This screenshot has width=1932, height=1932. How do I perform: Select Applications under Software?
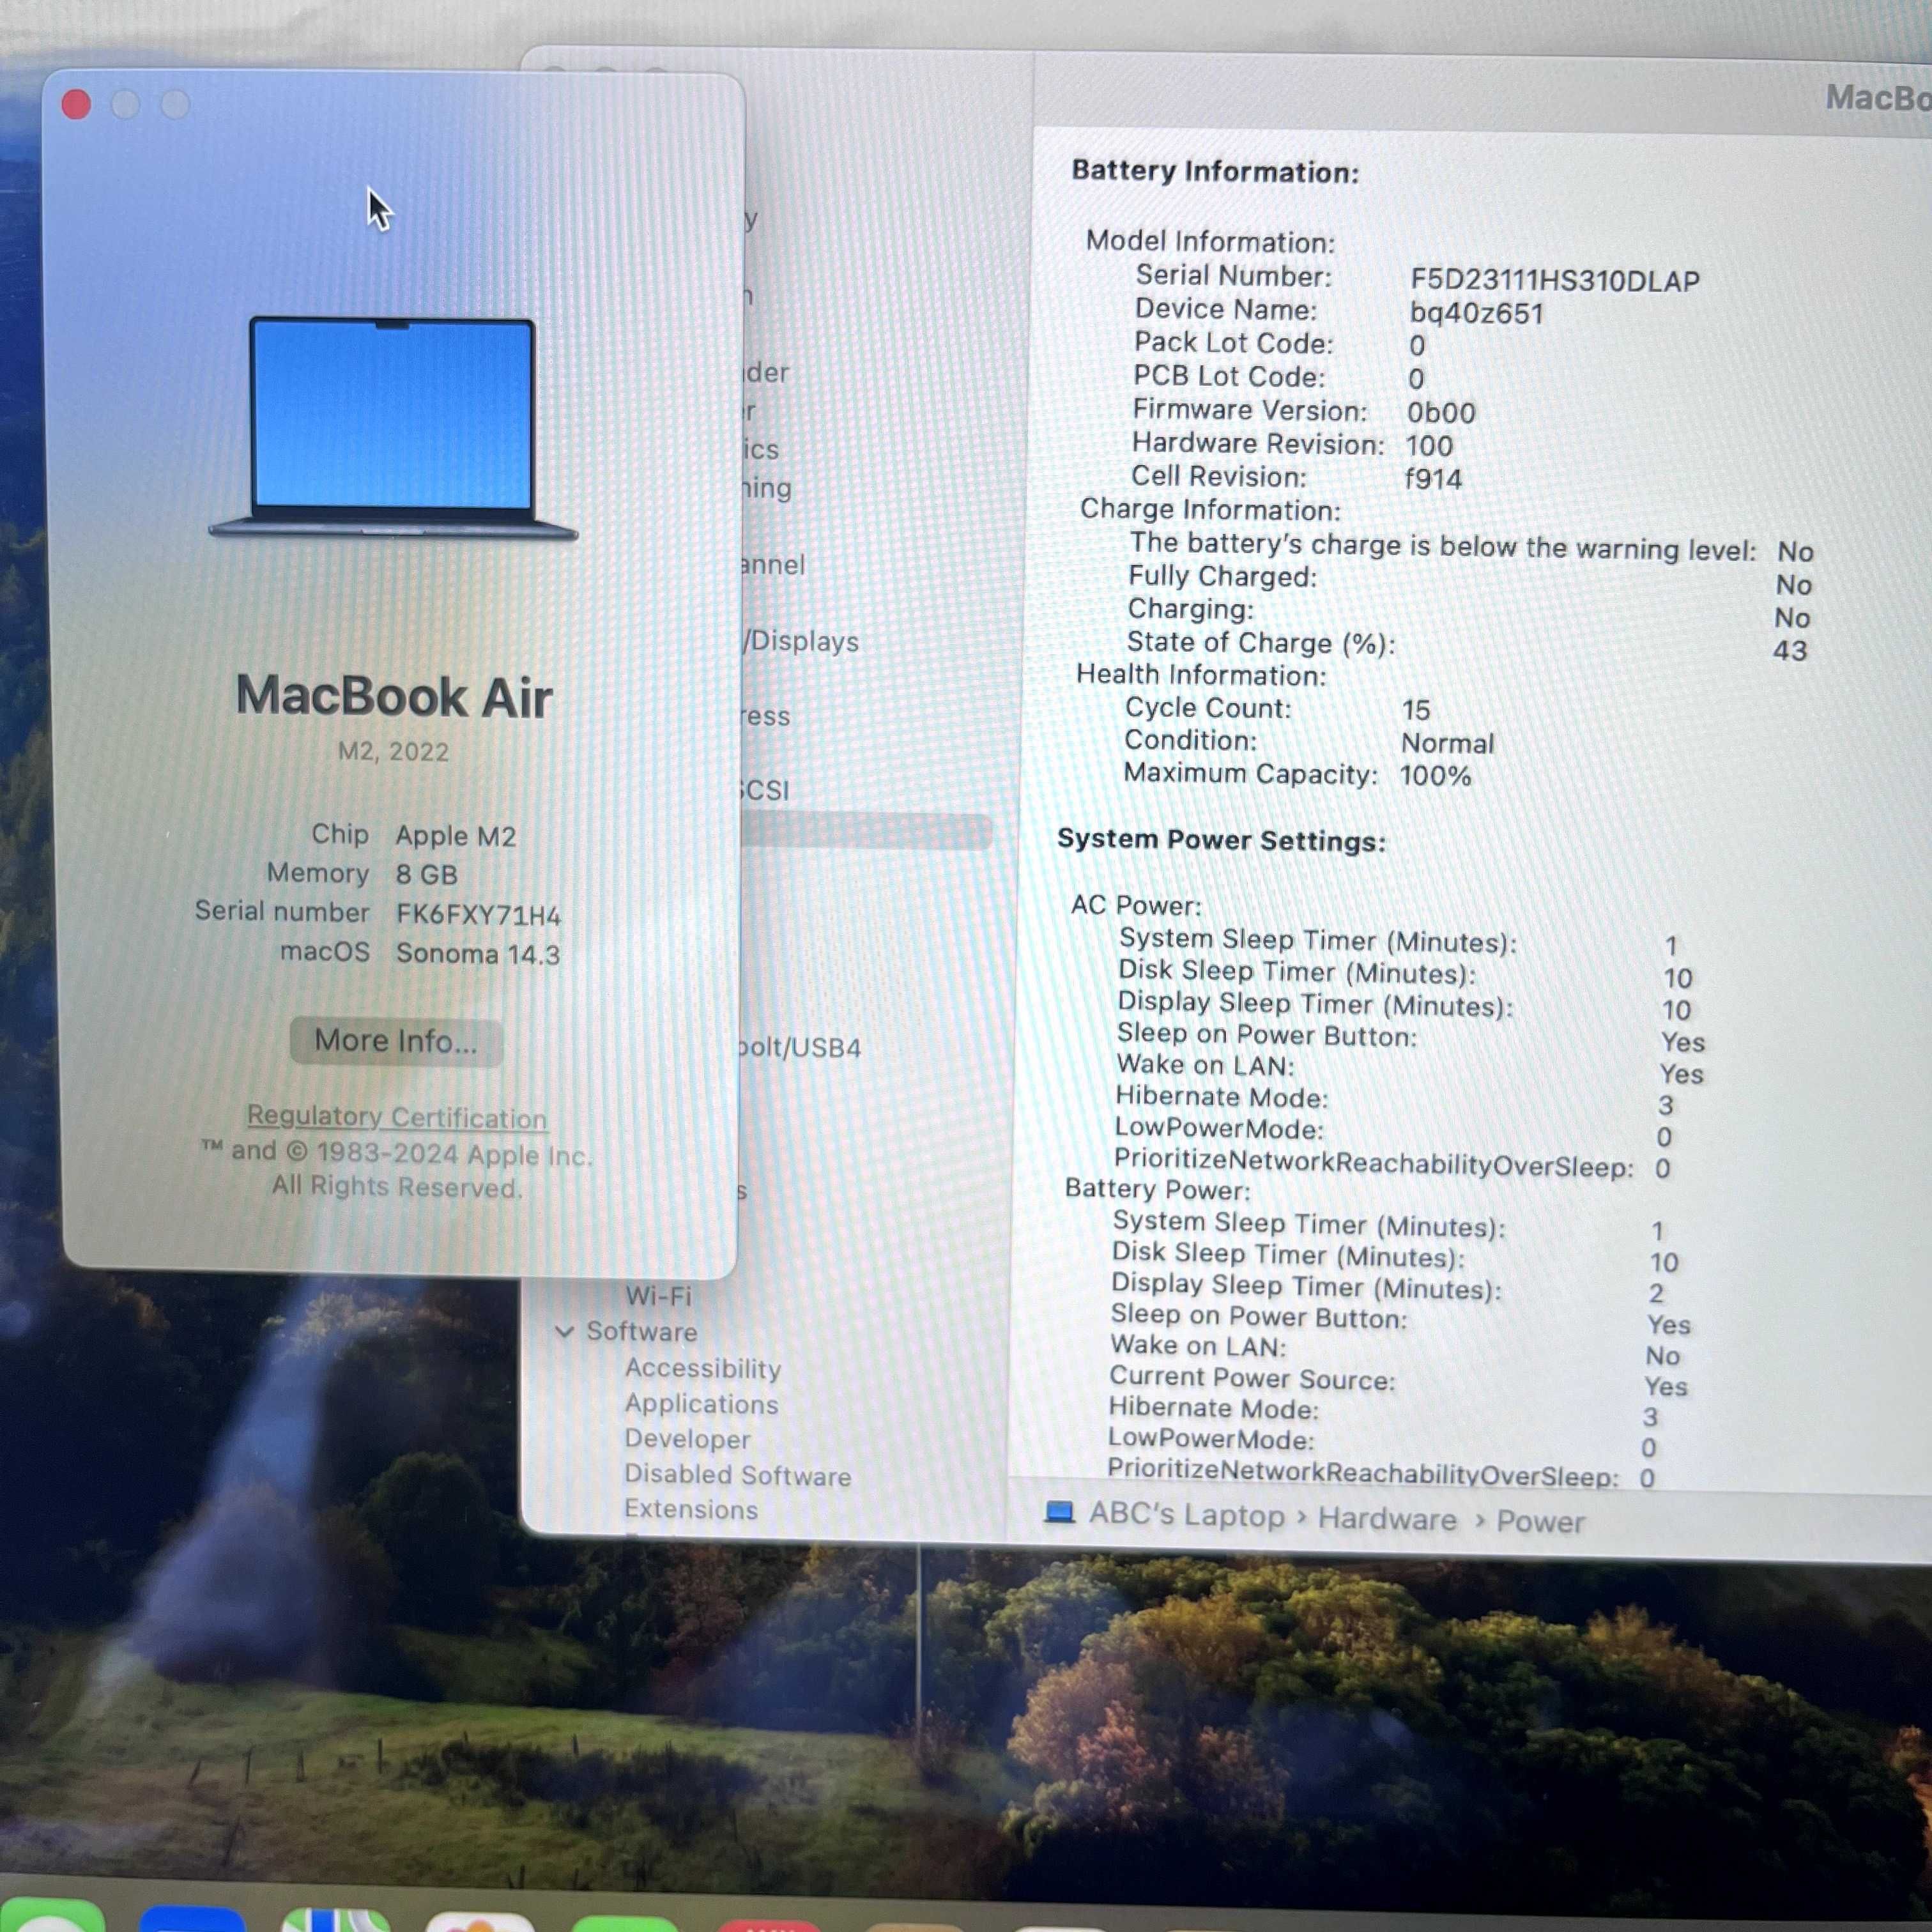701,1404
